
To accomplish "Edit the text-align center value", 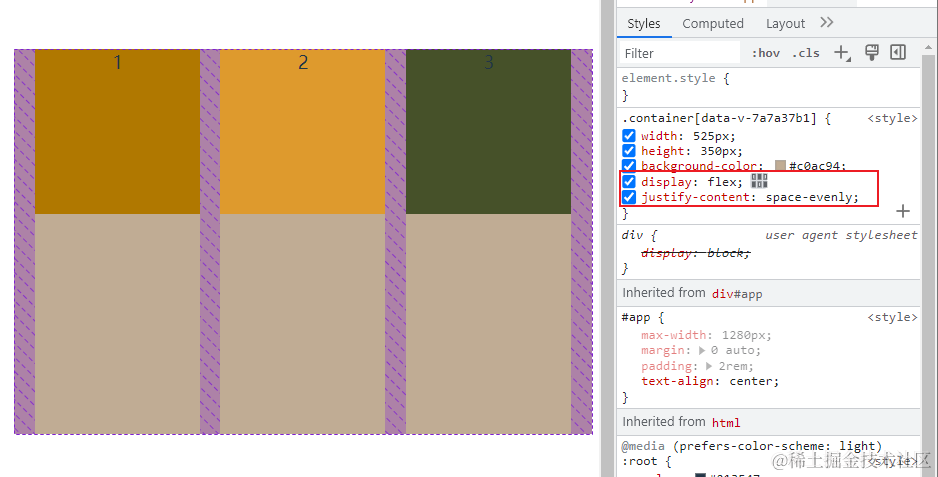I will pos(752,382).
